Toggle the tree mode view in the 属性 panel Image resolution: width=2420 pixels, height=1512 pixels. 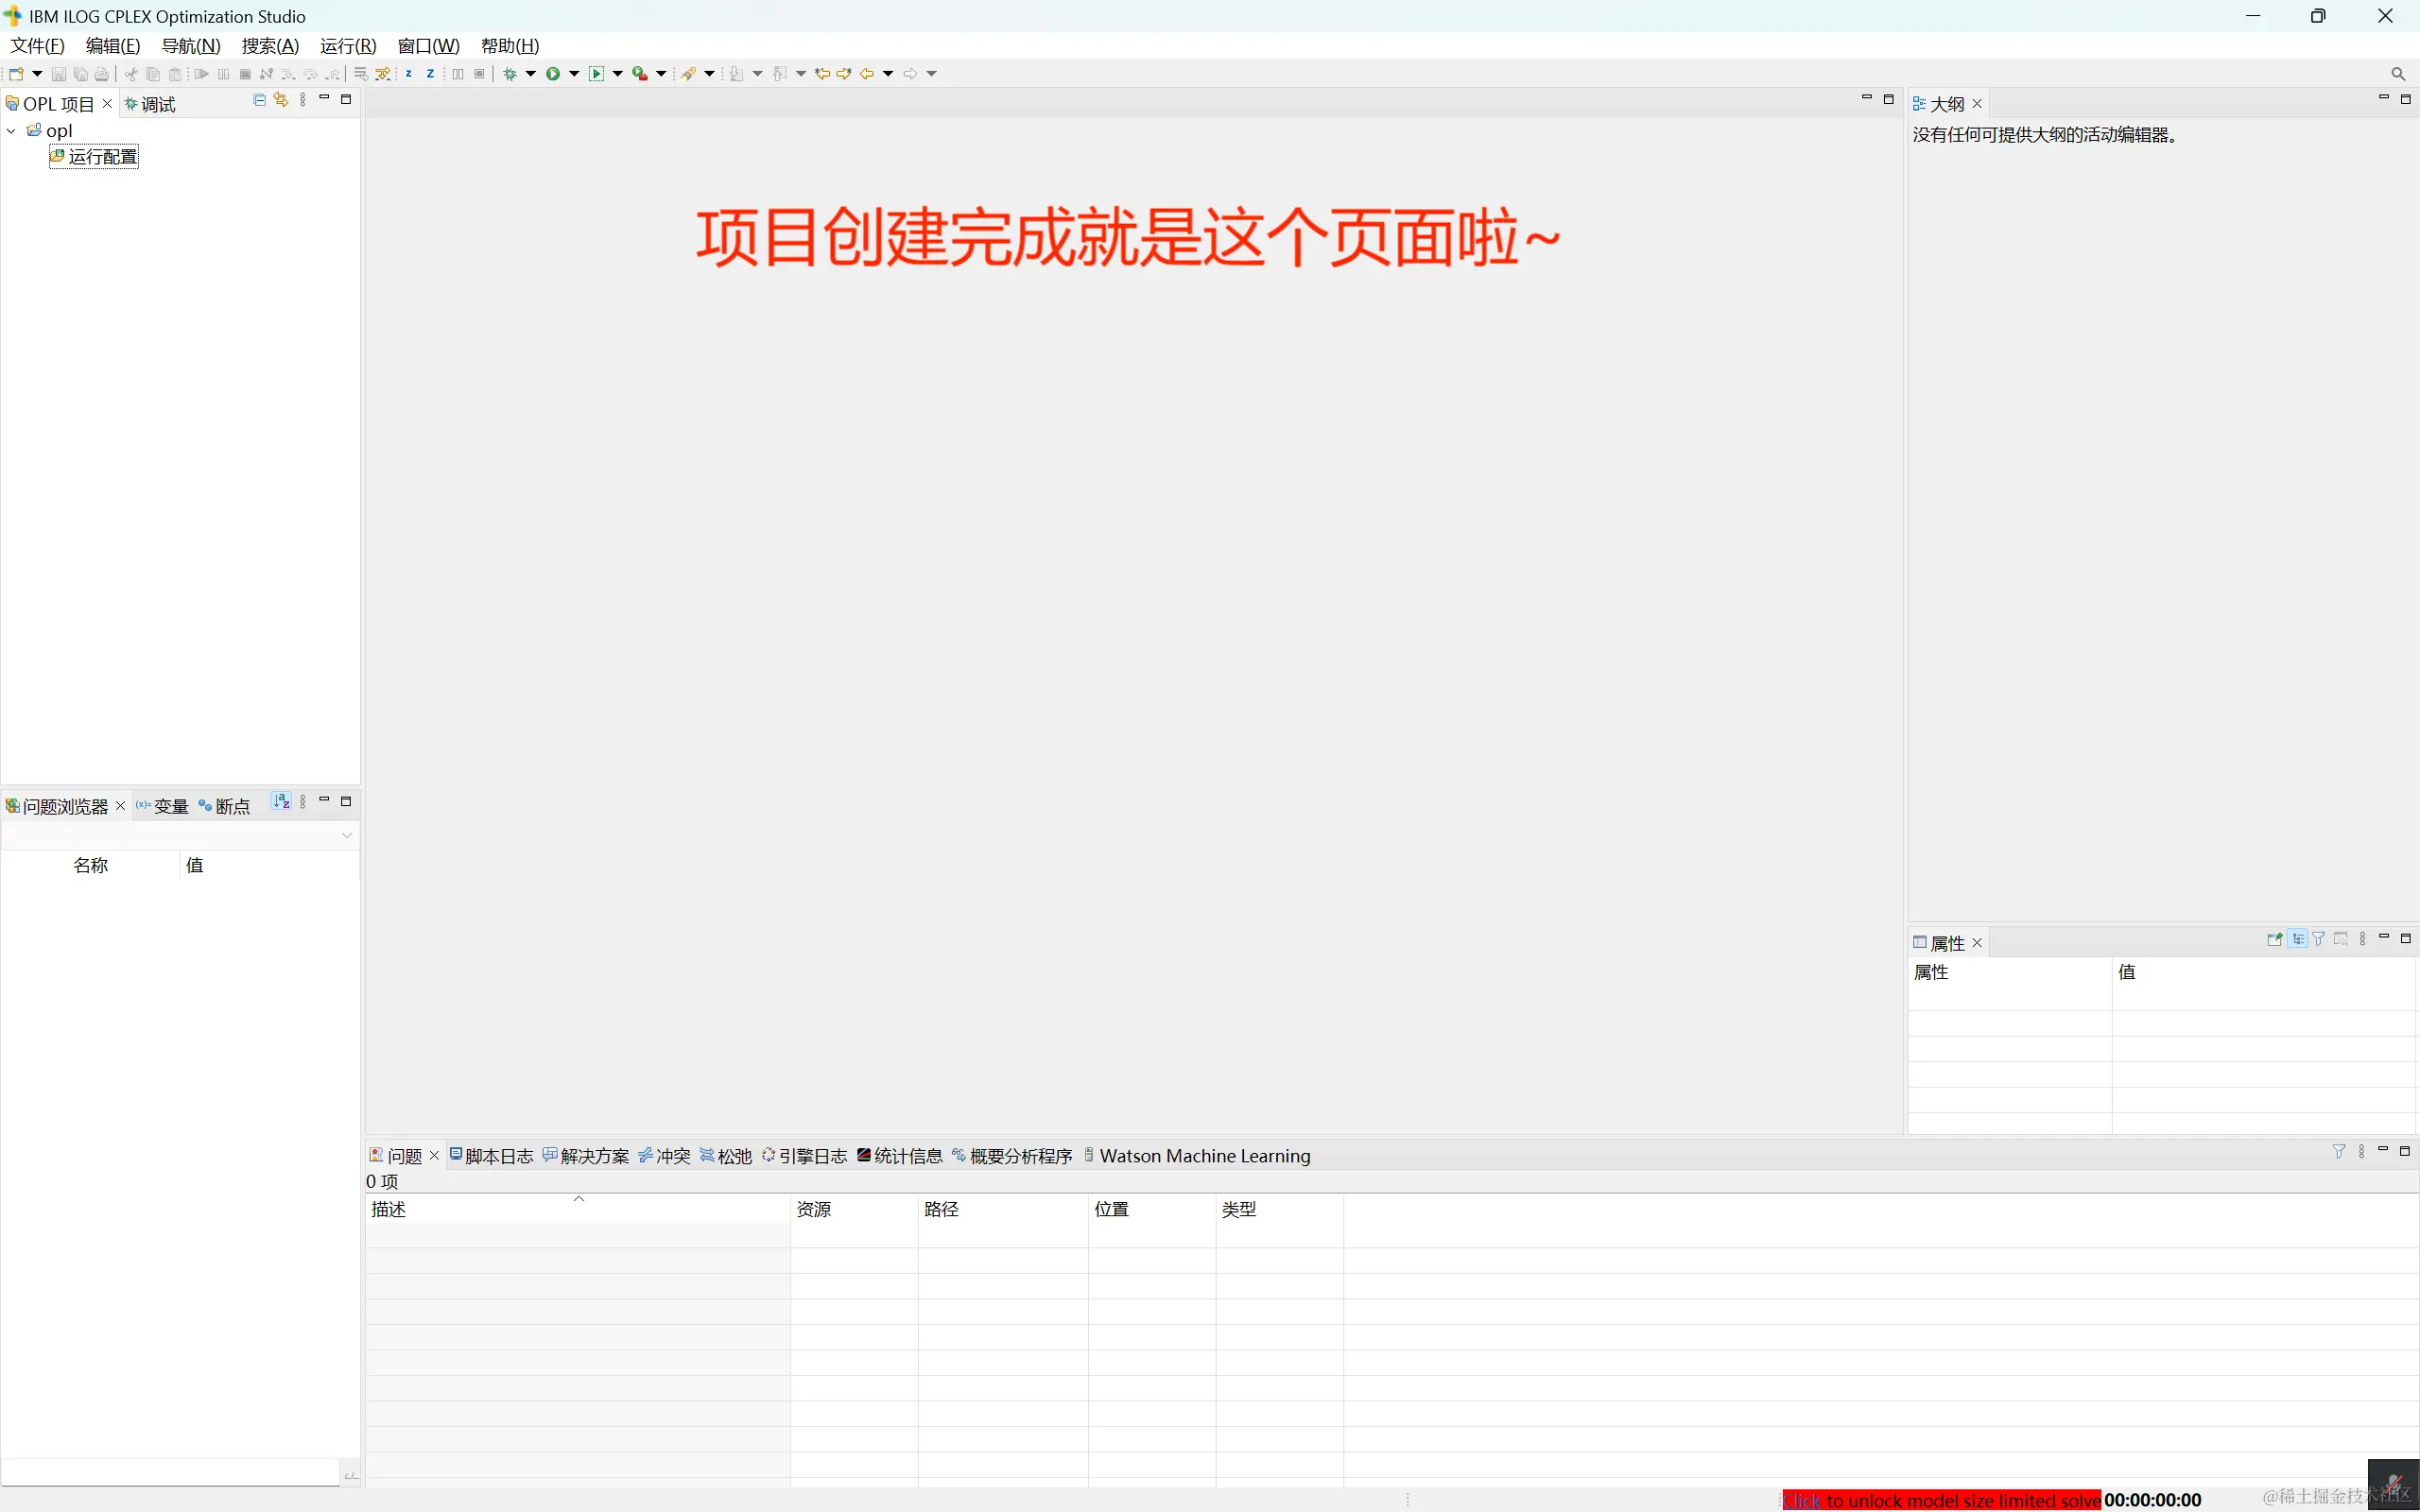pyautogui.click(x=2297, y=941)
